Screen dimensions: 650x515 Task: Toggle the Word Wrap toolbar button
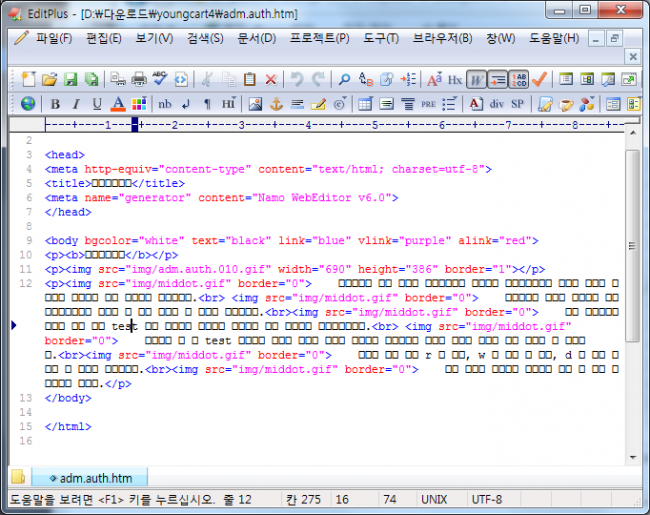[477, 79]
